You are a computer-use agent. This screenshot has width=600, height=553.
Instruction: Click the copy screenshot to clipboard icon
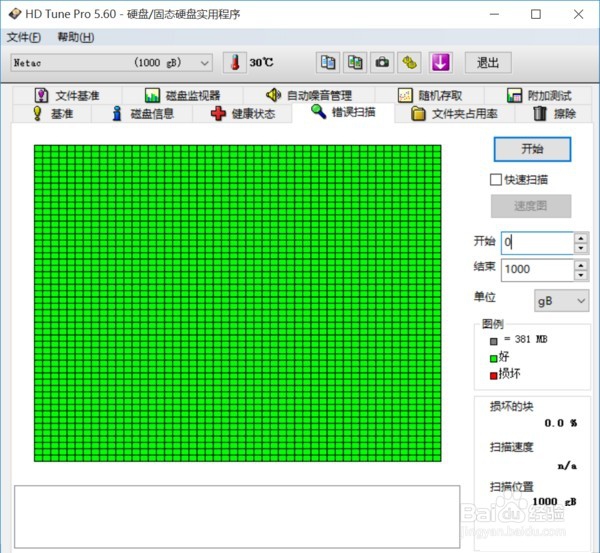click(x=355, y=62)
